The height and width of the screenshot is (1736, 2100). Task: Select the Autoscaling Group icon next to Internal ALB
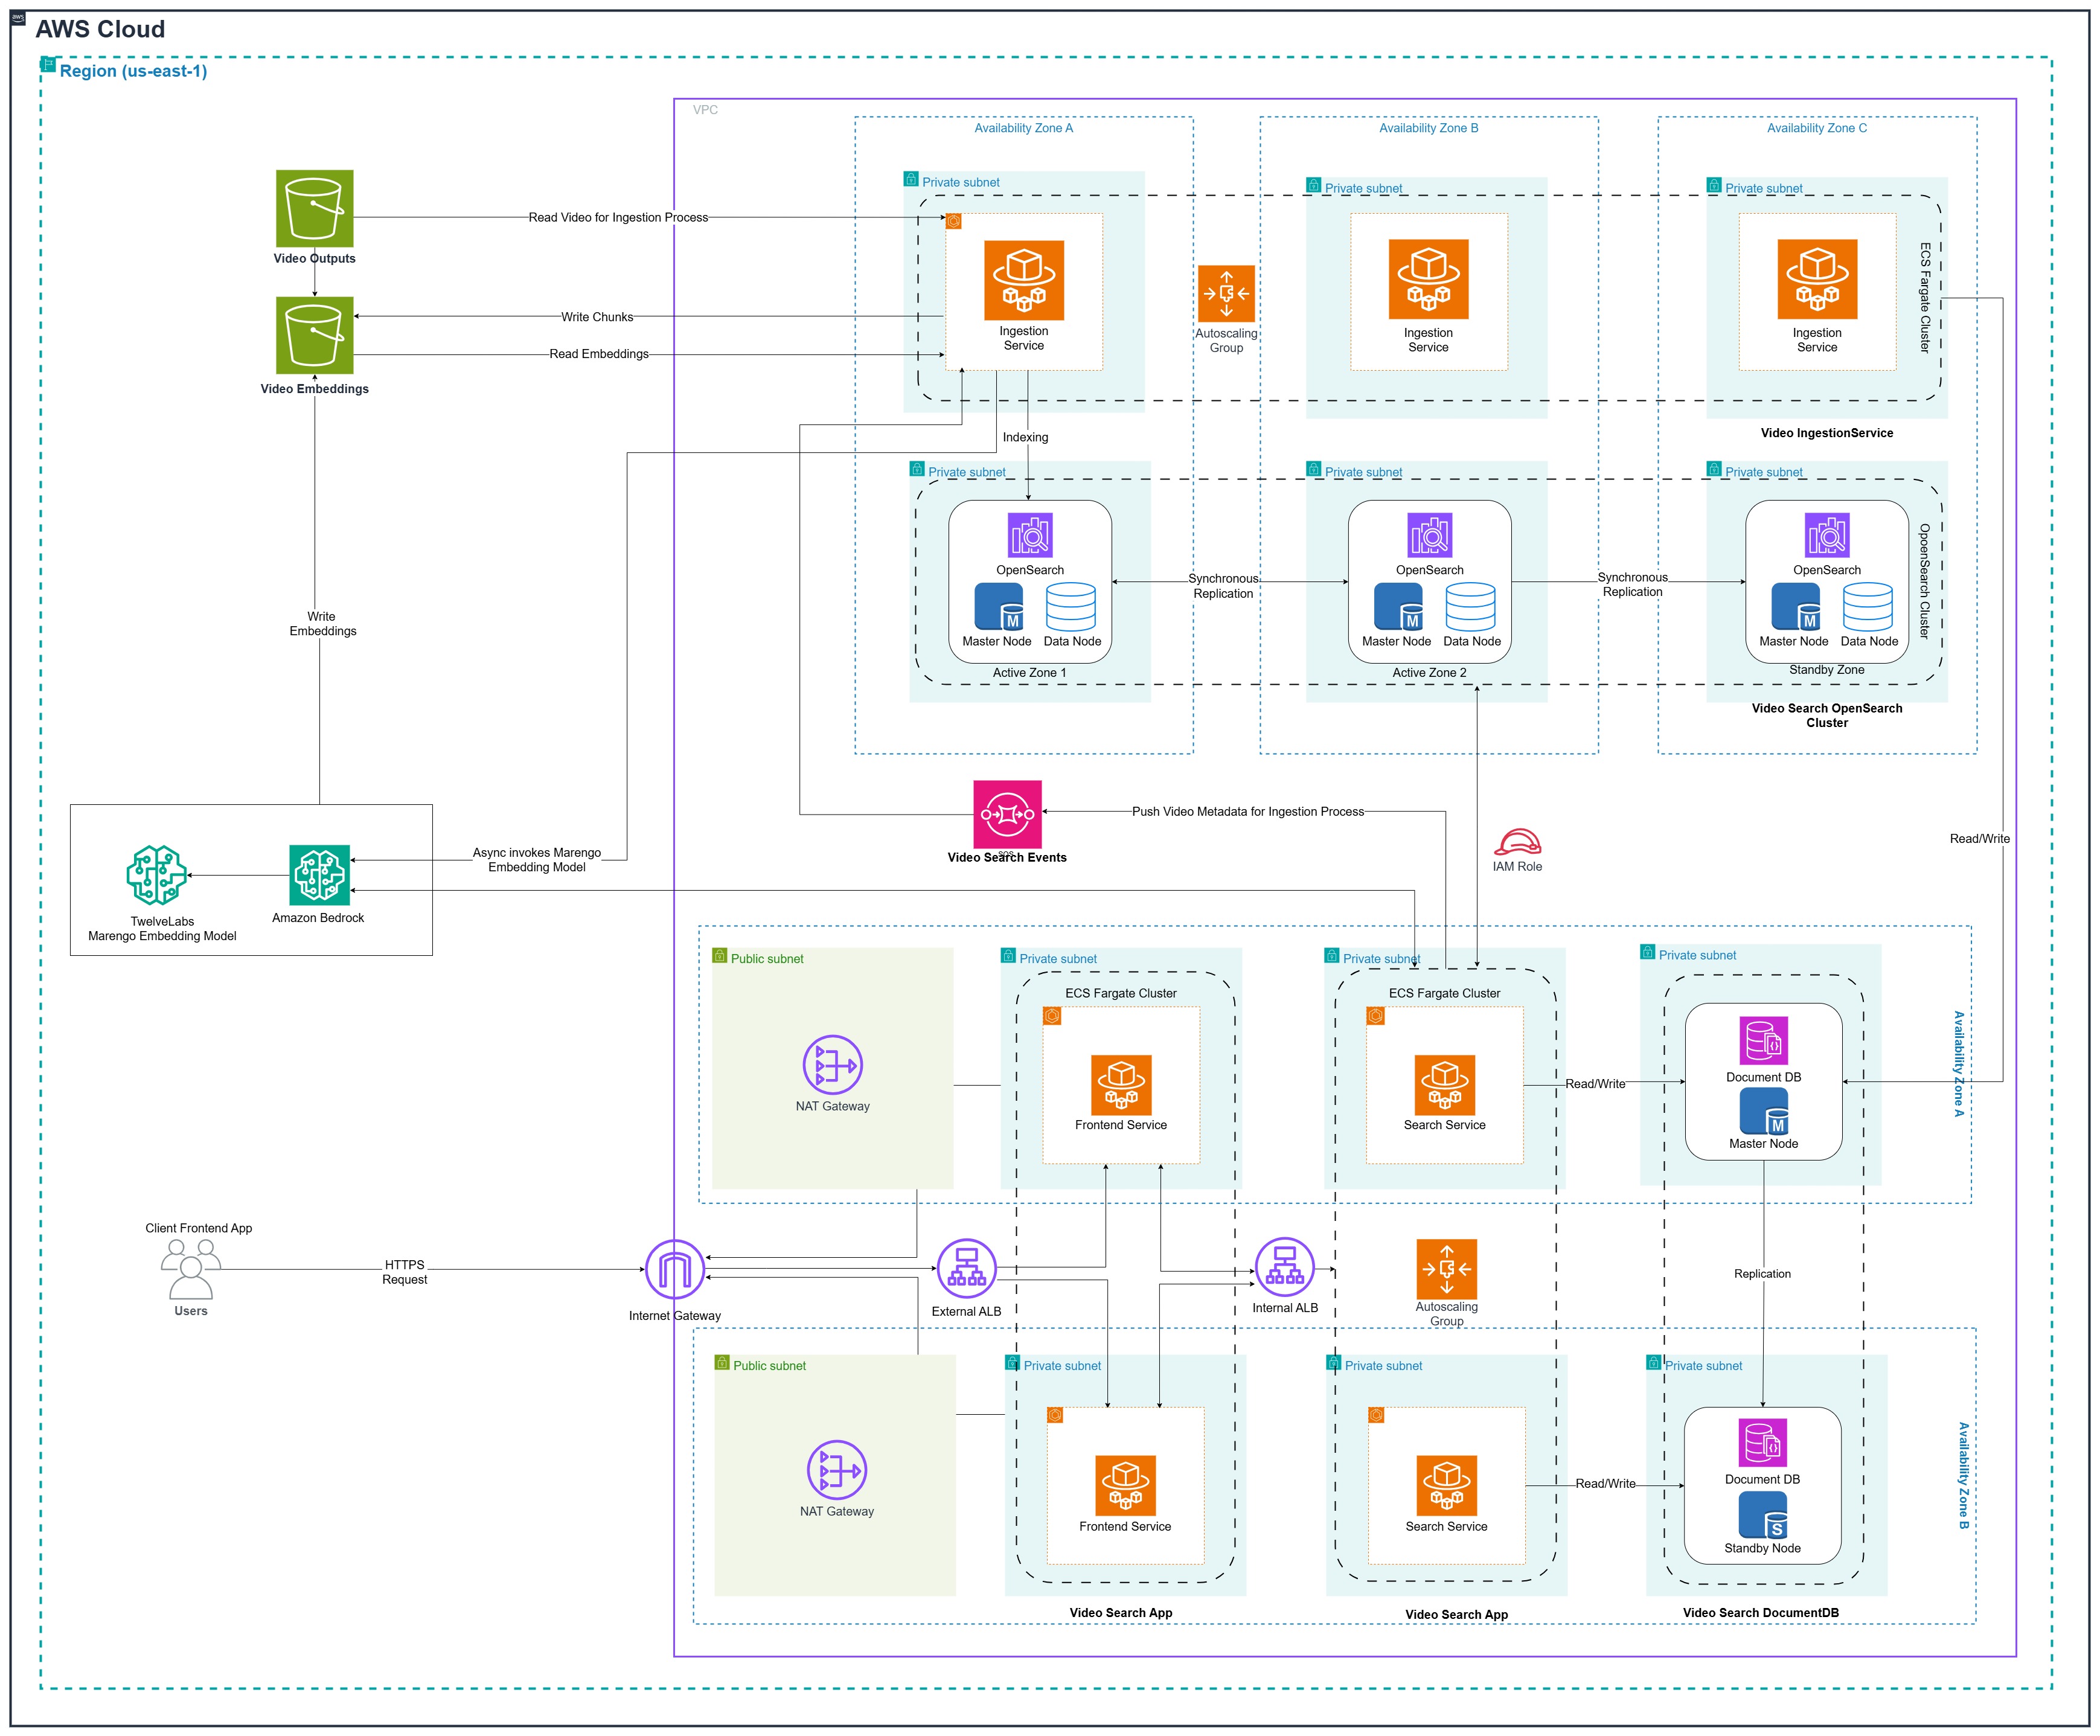click(x=1446, y=1269)
